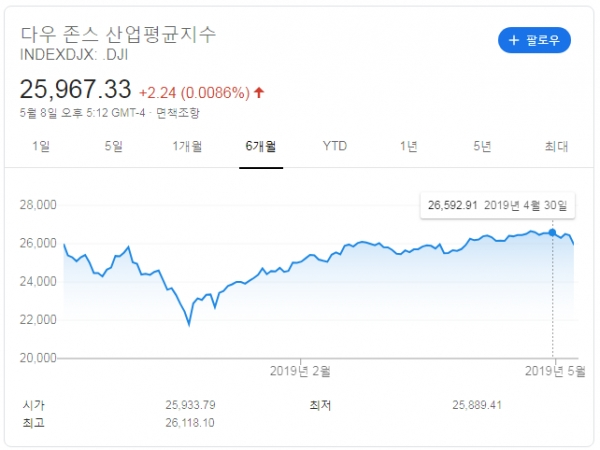Switch chart to YTD tab
Image resolution: width=600 pixels, height=450 pixels.
[335, 147]
